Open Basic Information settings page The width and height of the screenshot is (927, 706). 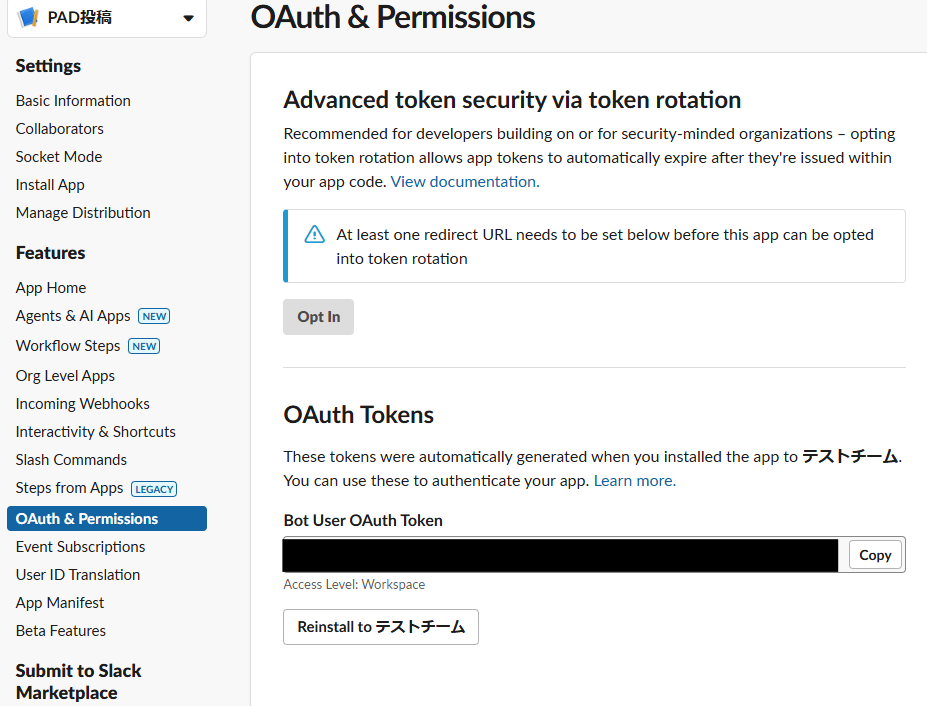73,101
